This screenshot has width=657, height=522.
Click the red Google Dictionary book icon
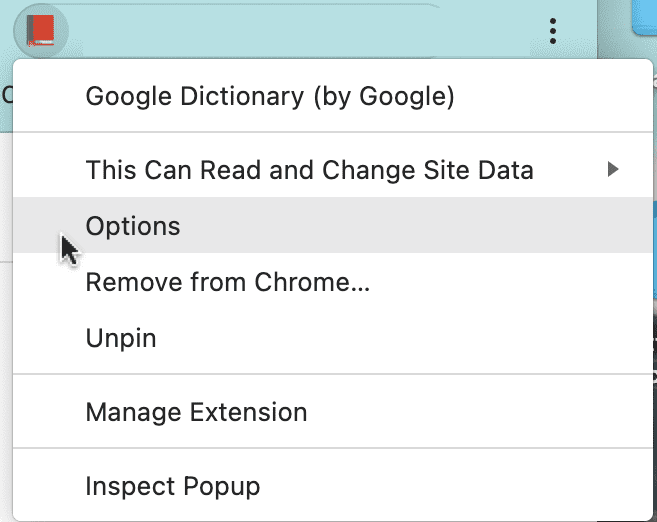click(x=41, y=31)
